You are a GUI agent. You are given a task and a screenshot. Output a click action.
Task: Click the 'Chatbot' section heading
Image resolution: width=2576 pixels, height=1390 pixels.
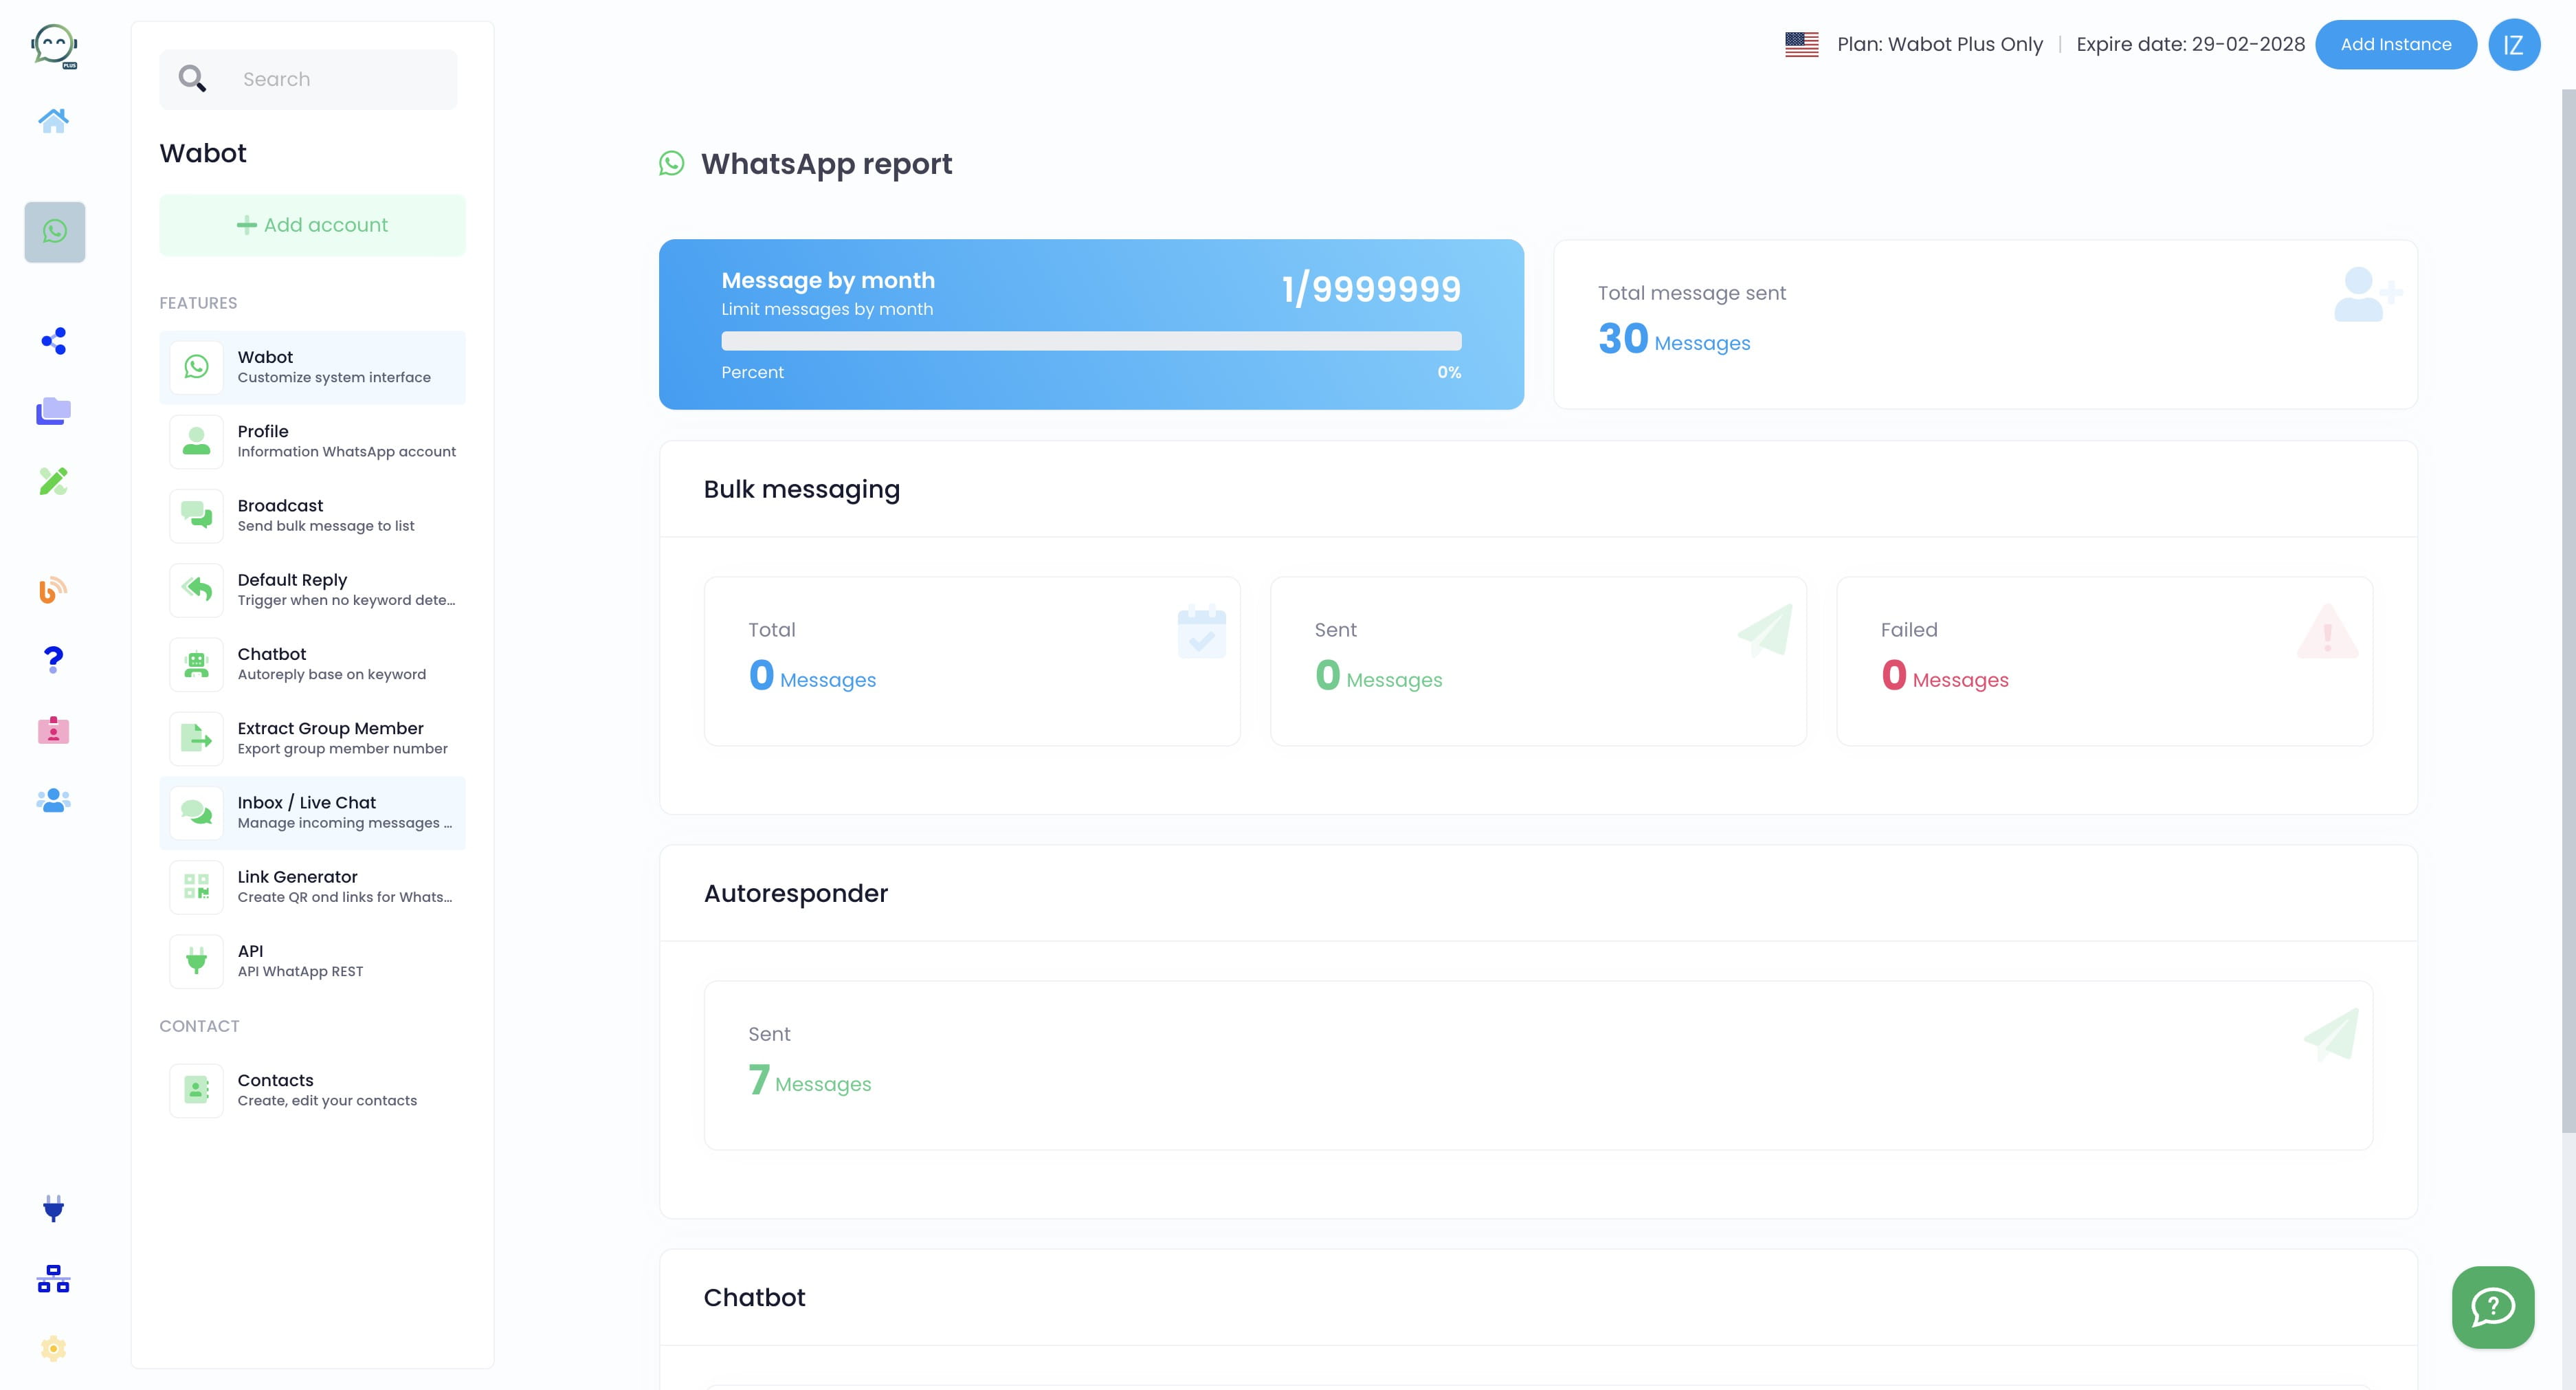[754, 1297]
